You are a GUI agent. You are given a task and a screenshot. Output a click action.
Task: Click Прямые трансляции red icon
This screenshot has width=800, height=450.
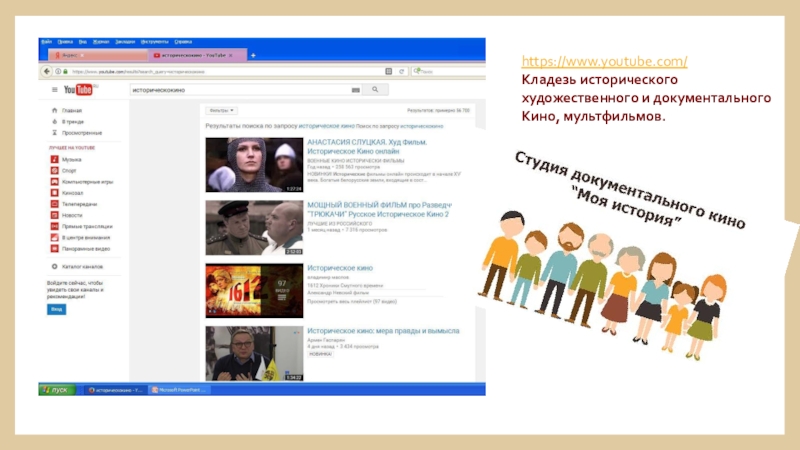55,227
